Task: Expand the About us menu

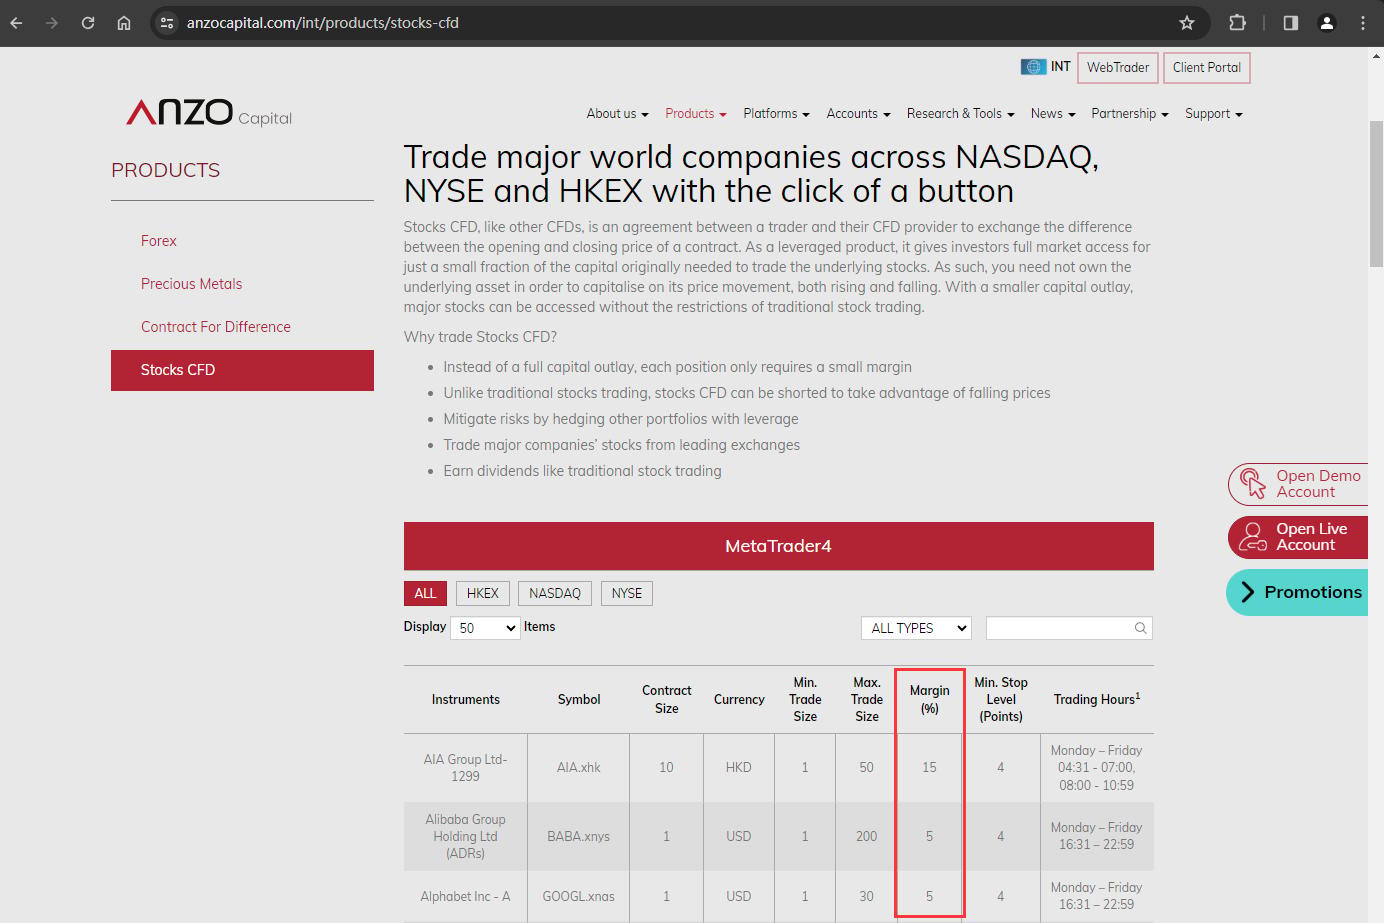Action: tap(617, 114)
